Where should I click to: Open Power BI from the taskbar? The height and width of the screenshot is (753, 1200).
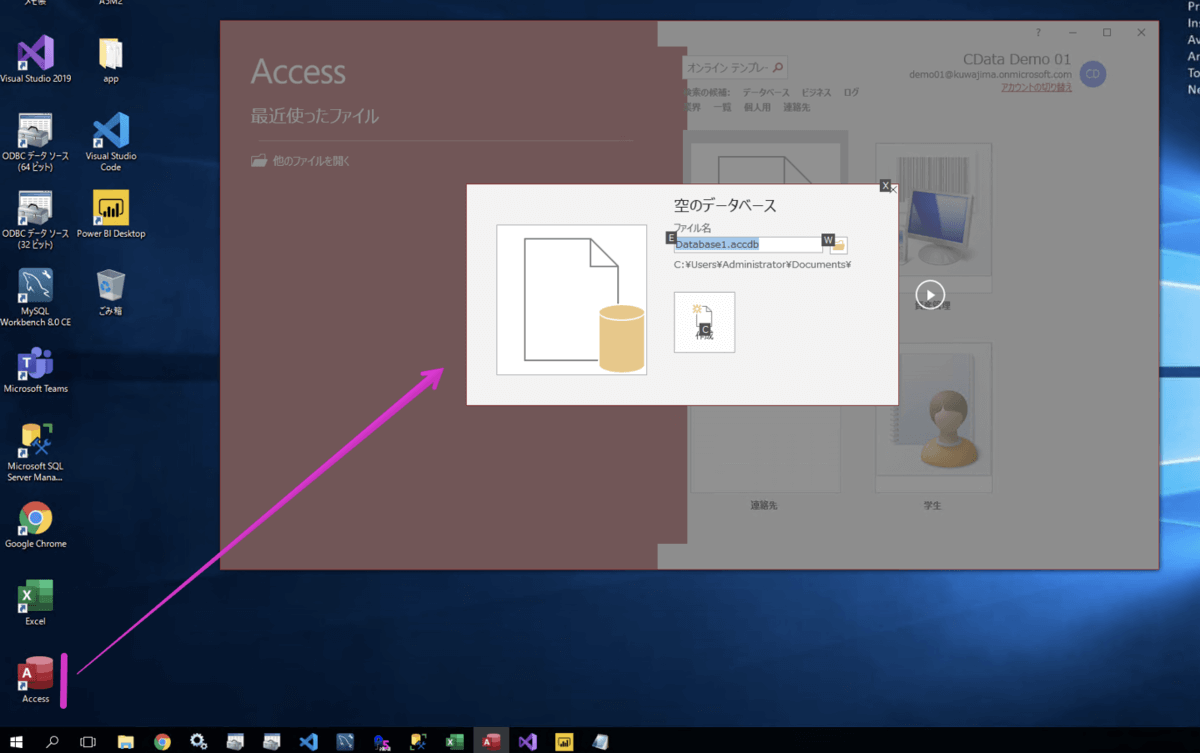pyautogui.click(x=564, y=742)
